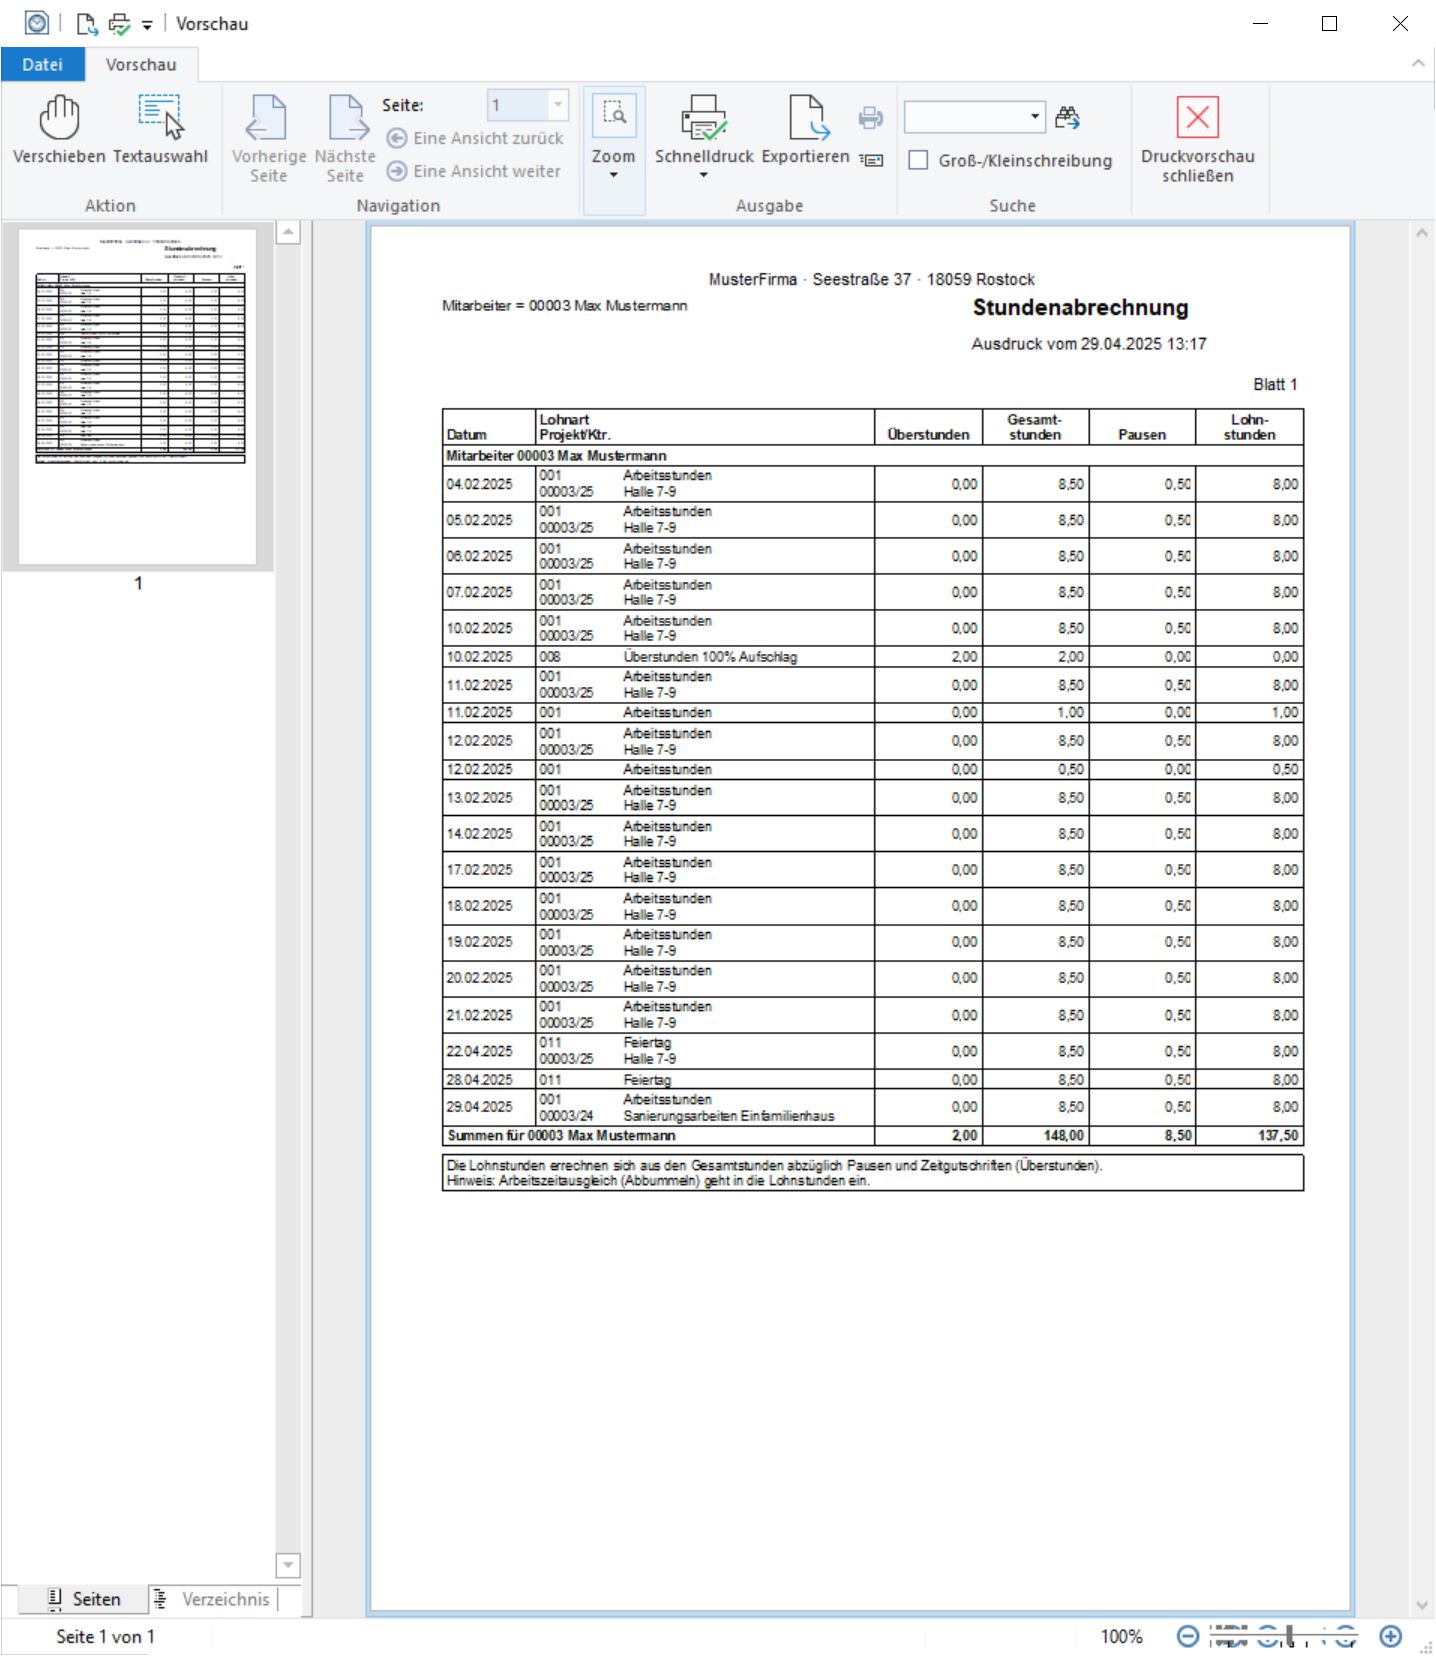Open the Schnelldruck dropdown arrow
Viewport: 1436px width, 1656px height.
coord(703,176)
